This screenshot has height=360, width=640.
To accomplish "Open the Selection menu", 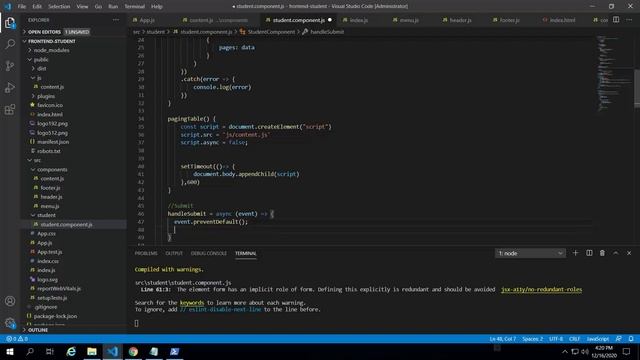I will [x=59, y=6].
